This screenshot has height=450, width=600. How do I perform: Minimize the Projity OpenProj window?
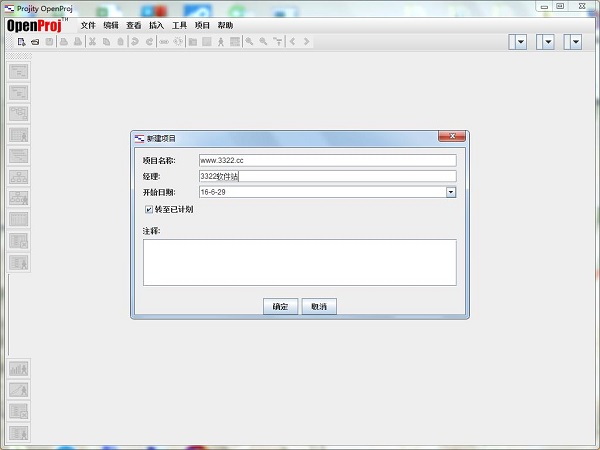[x=544, y=7]
